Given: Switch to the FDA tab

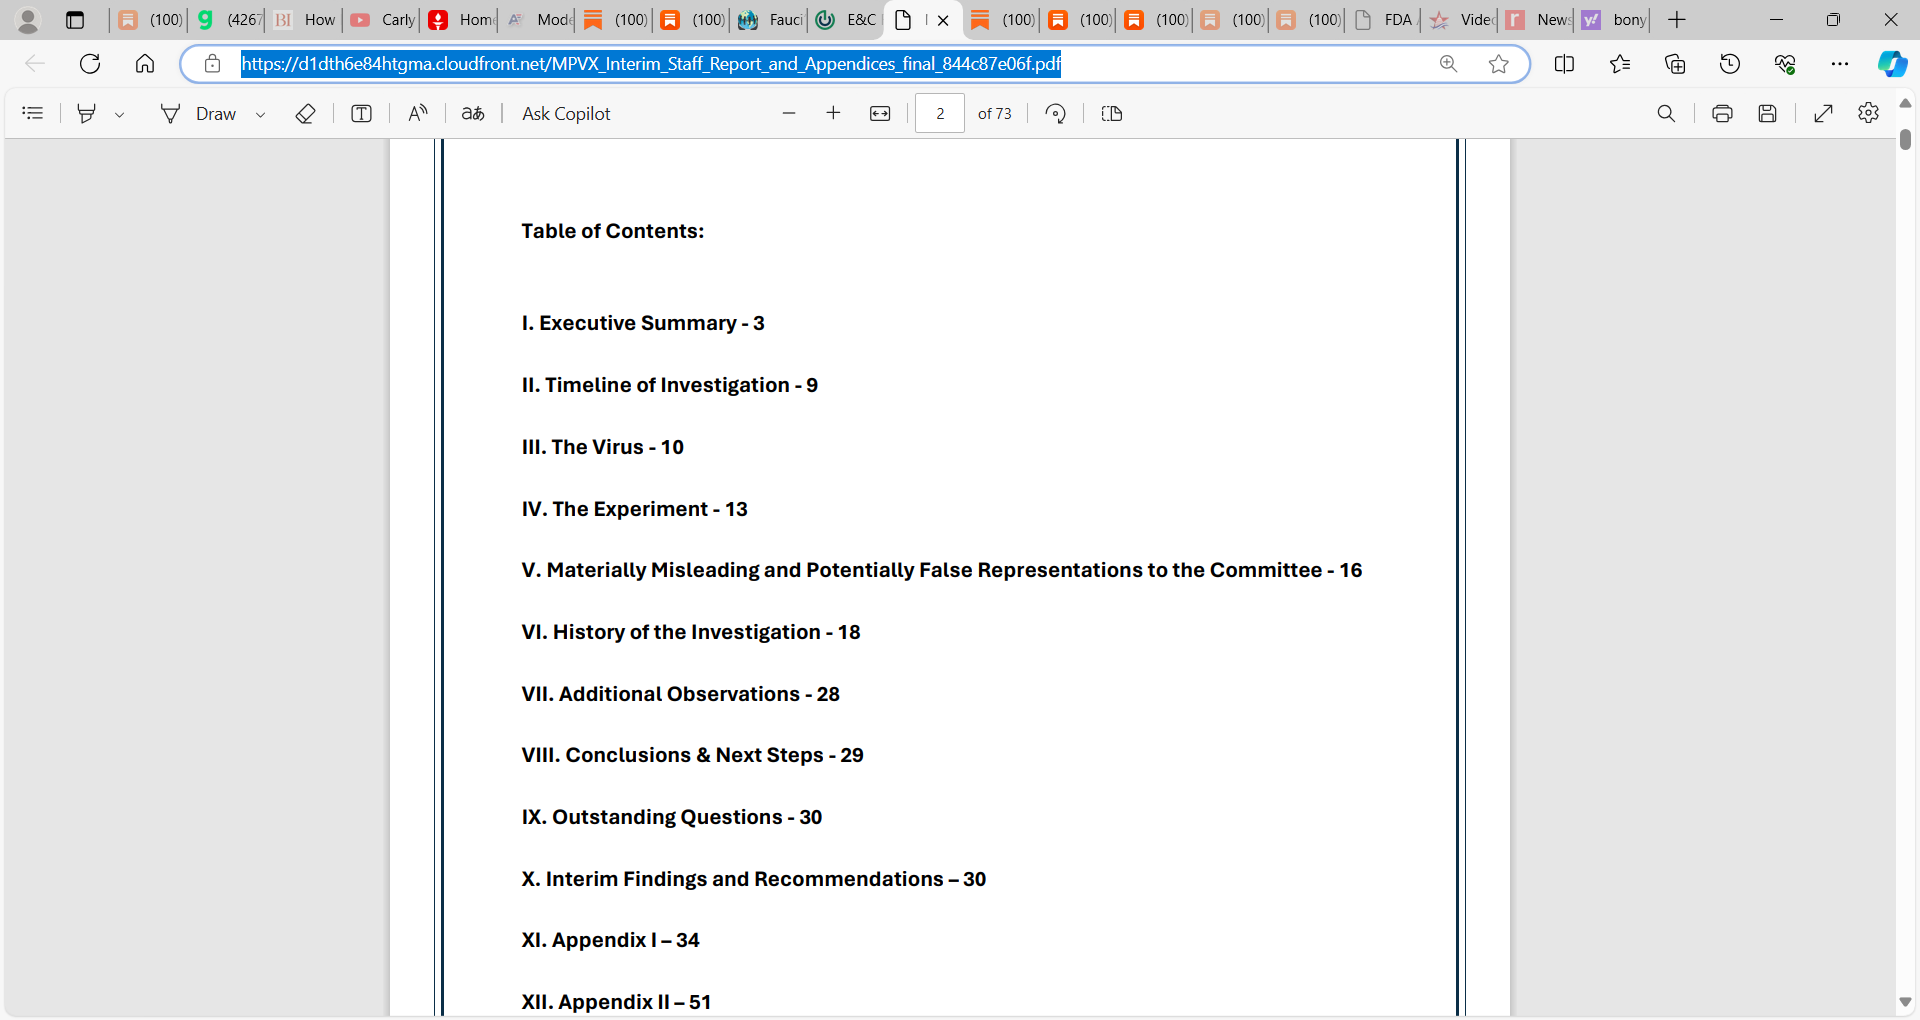Looking at the screenshot, I should [1383, 20].
